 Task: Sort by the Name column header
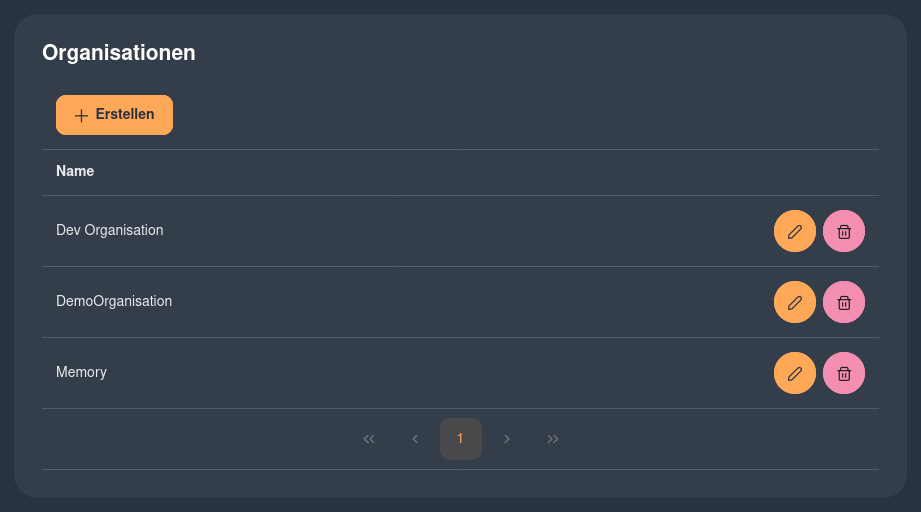point(75,171)
